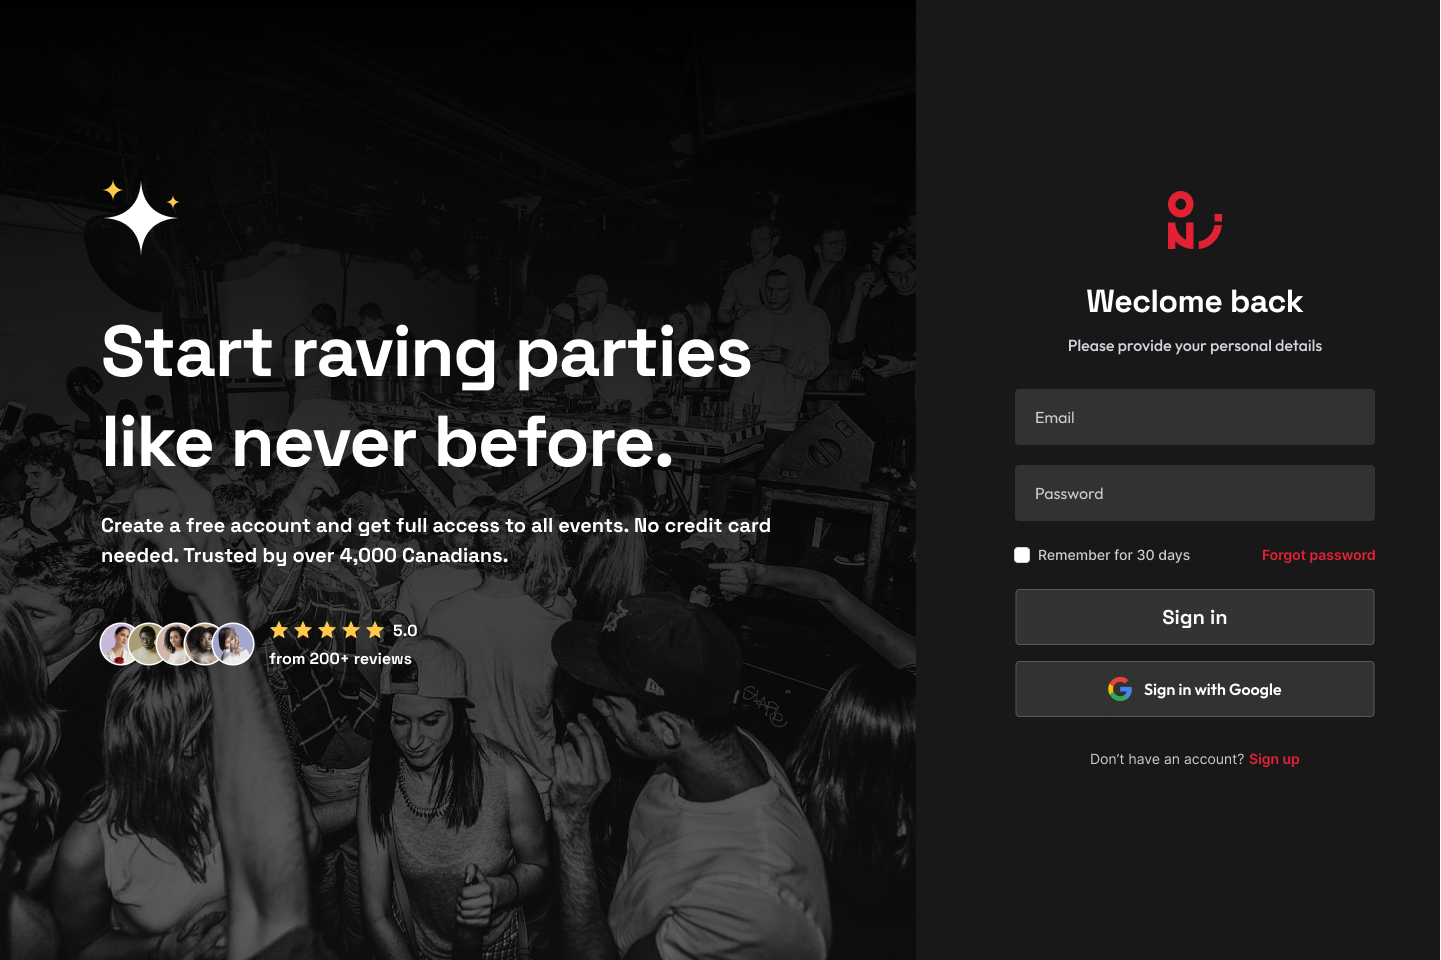Click the 5.0 rating score
1441x960 pixels.
tap(405, 630)
